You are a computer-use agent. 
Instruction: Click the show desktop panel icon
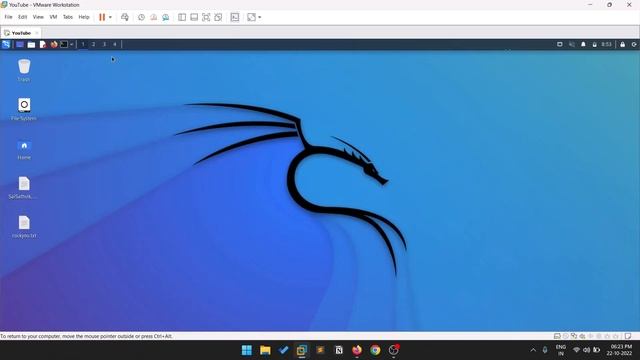tap(20, 44)
